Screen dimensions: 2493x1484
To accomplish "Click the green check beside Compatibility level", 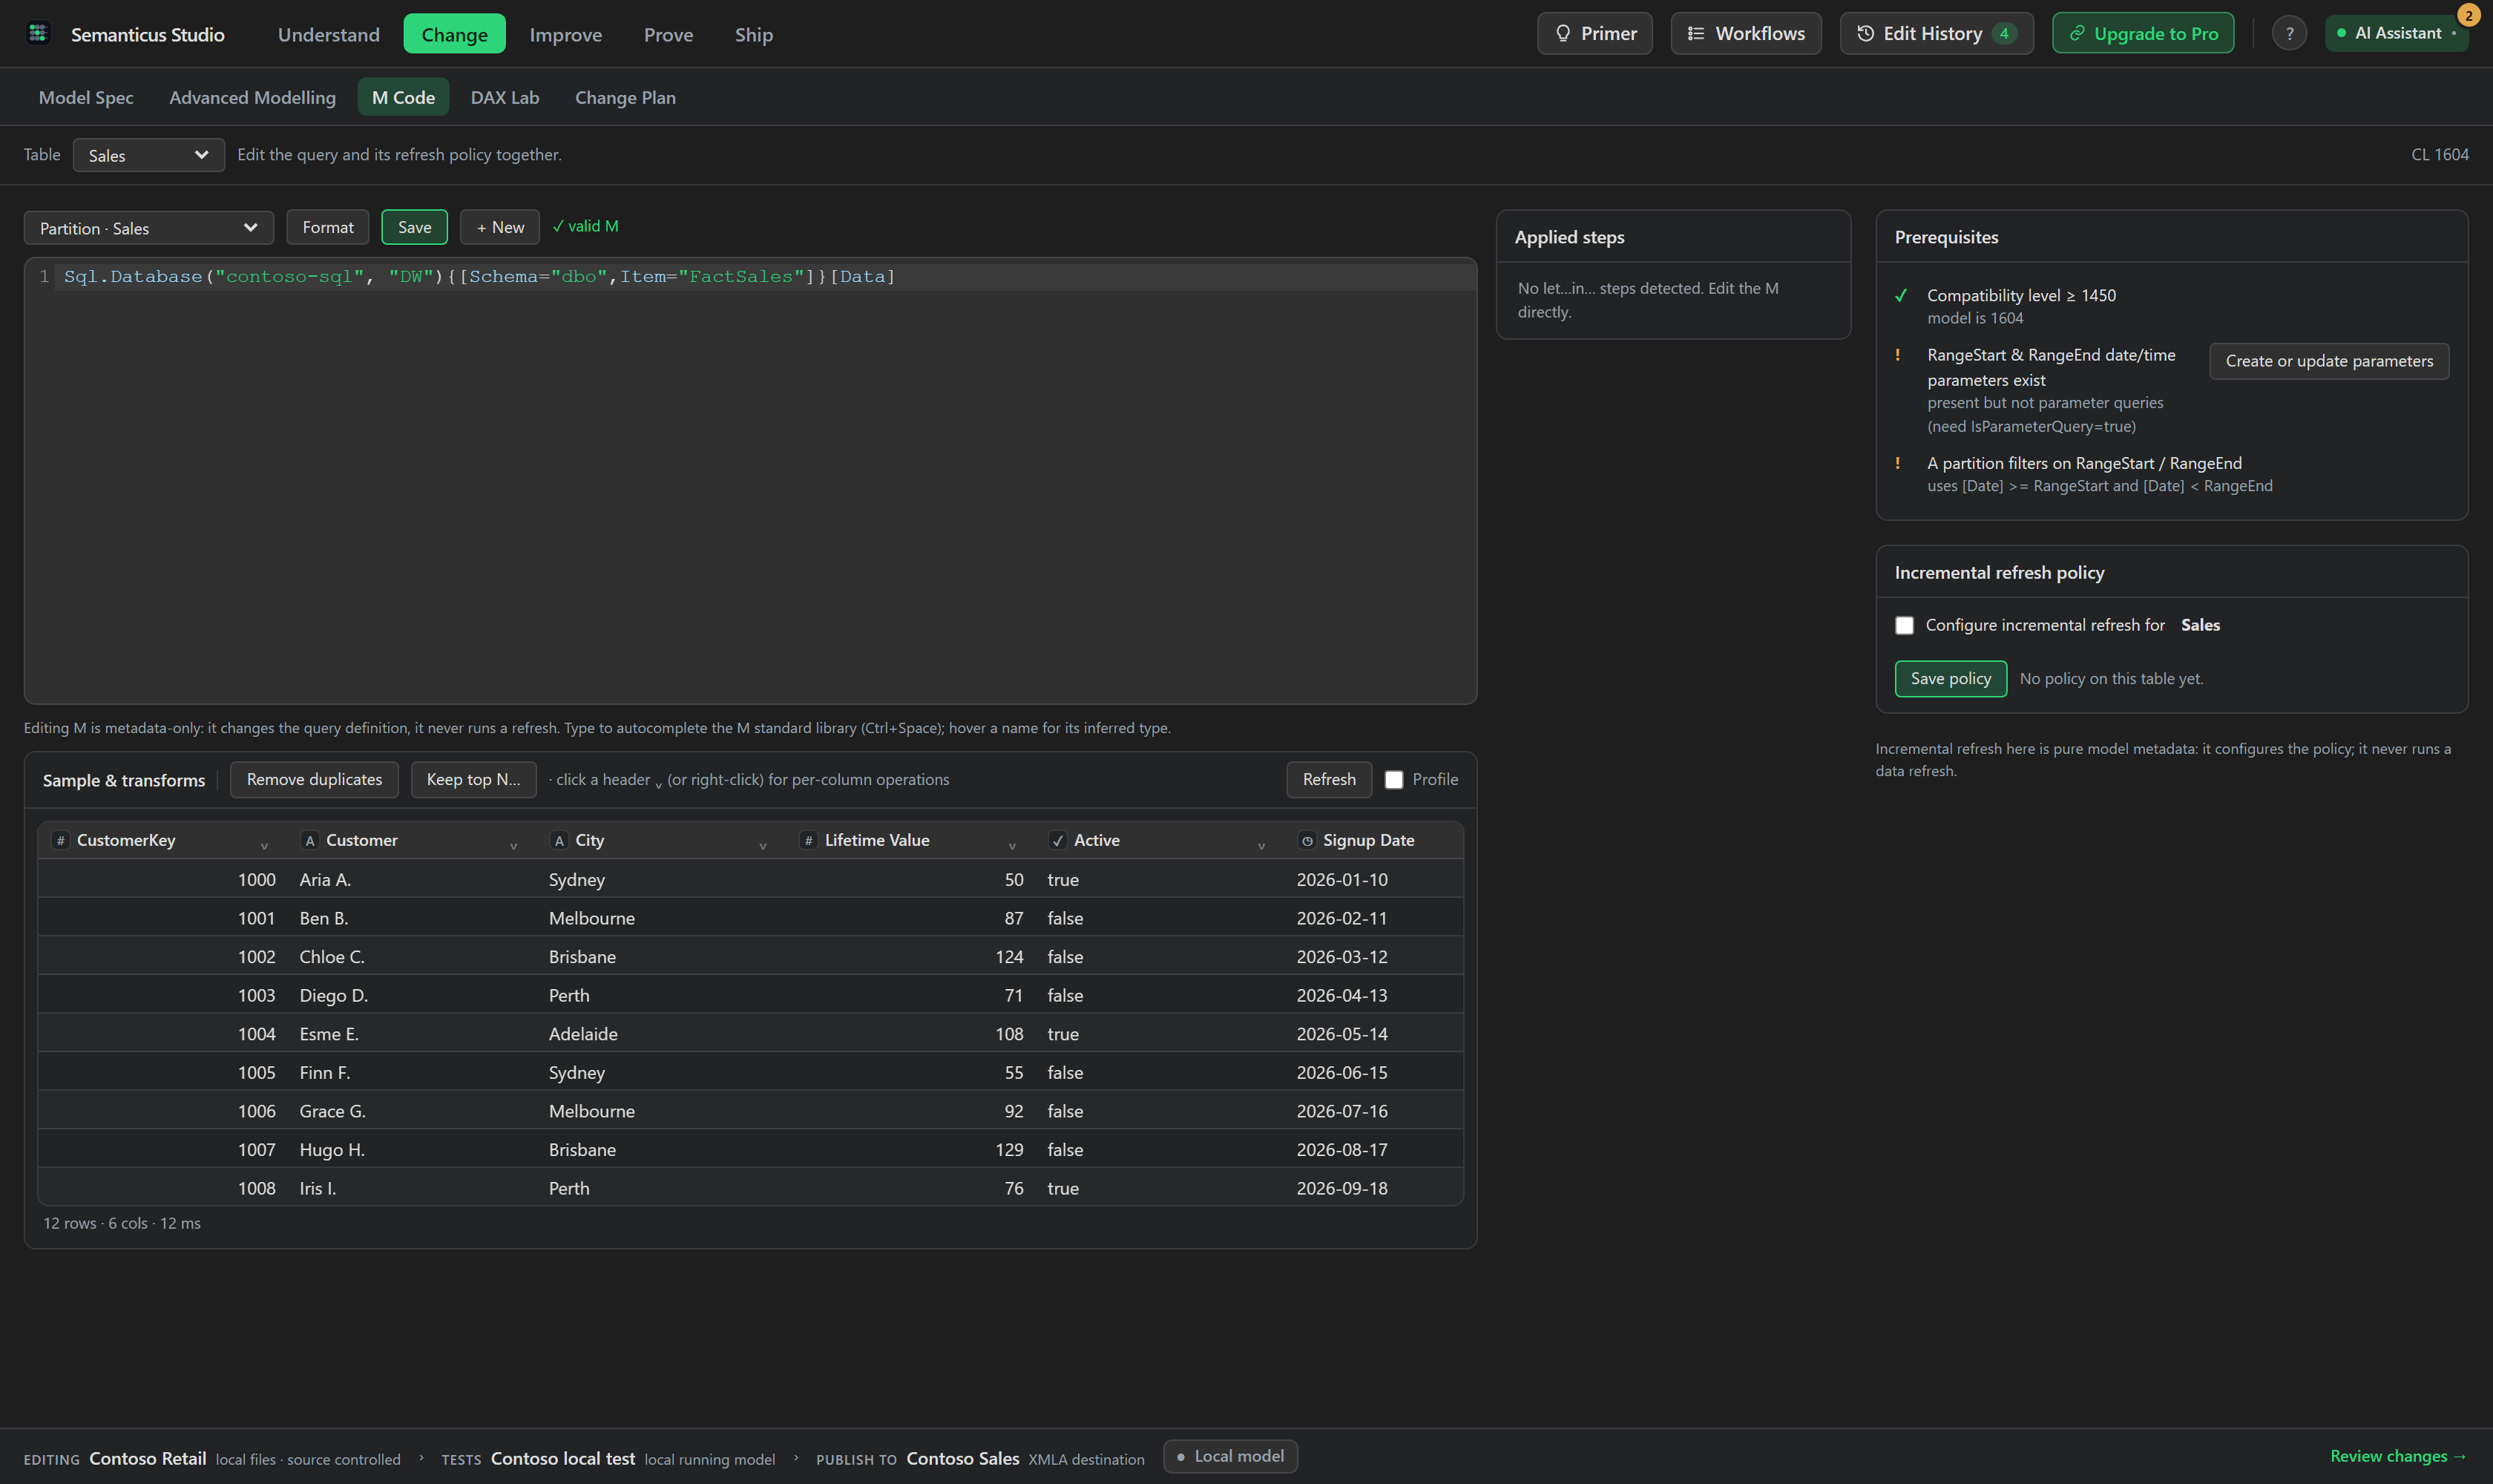I will (1901, 295).
